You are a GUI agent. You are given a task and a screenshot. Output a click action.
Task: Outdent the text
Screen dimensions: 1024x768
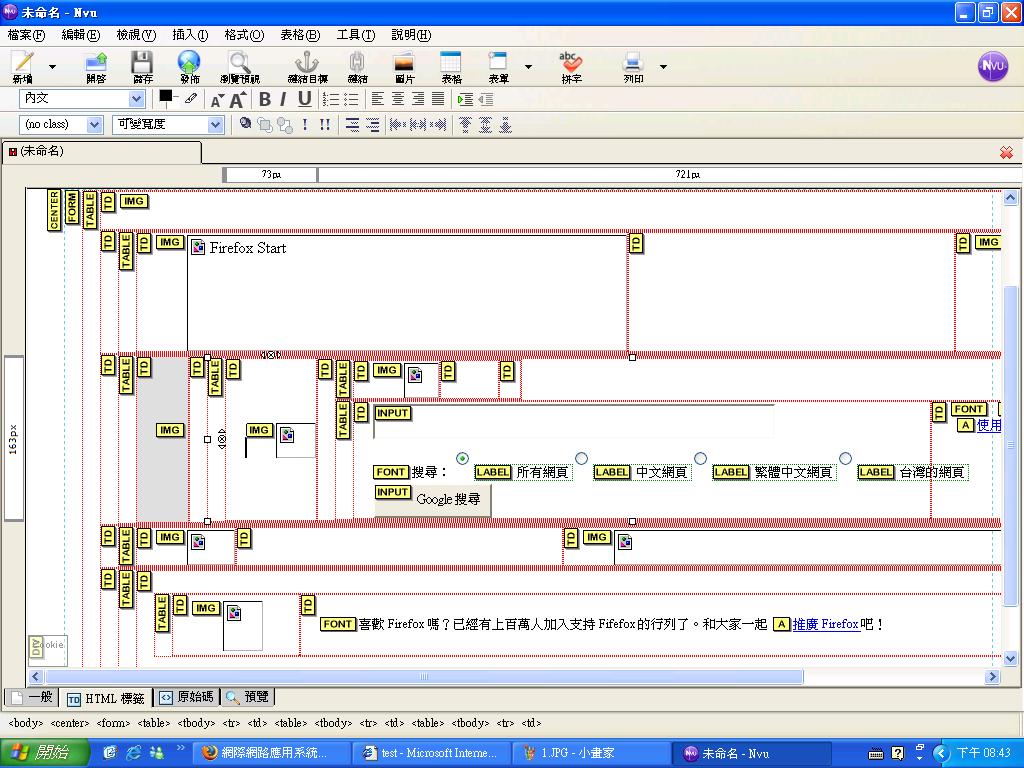point(486,99)
